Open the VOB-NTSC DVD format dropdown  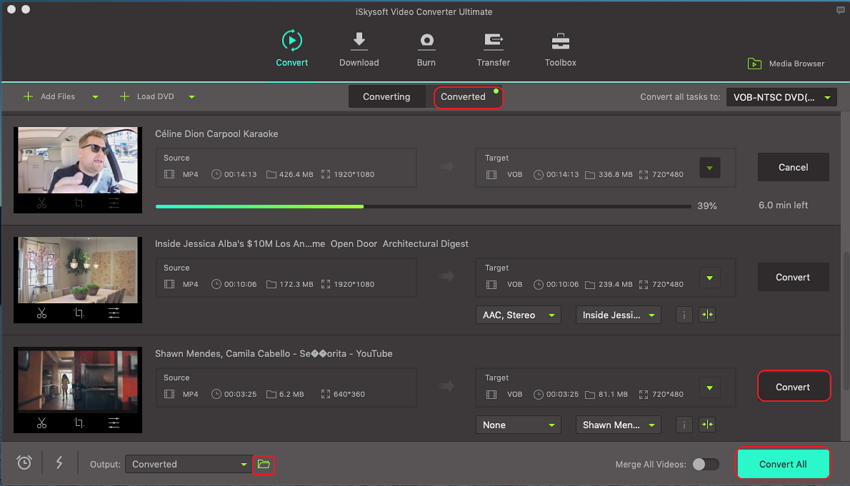[x=781, y=98]
